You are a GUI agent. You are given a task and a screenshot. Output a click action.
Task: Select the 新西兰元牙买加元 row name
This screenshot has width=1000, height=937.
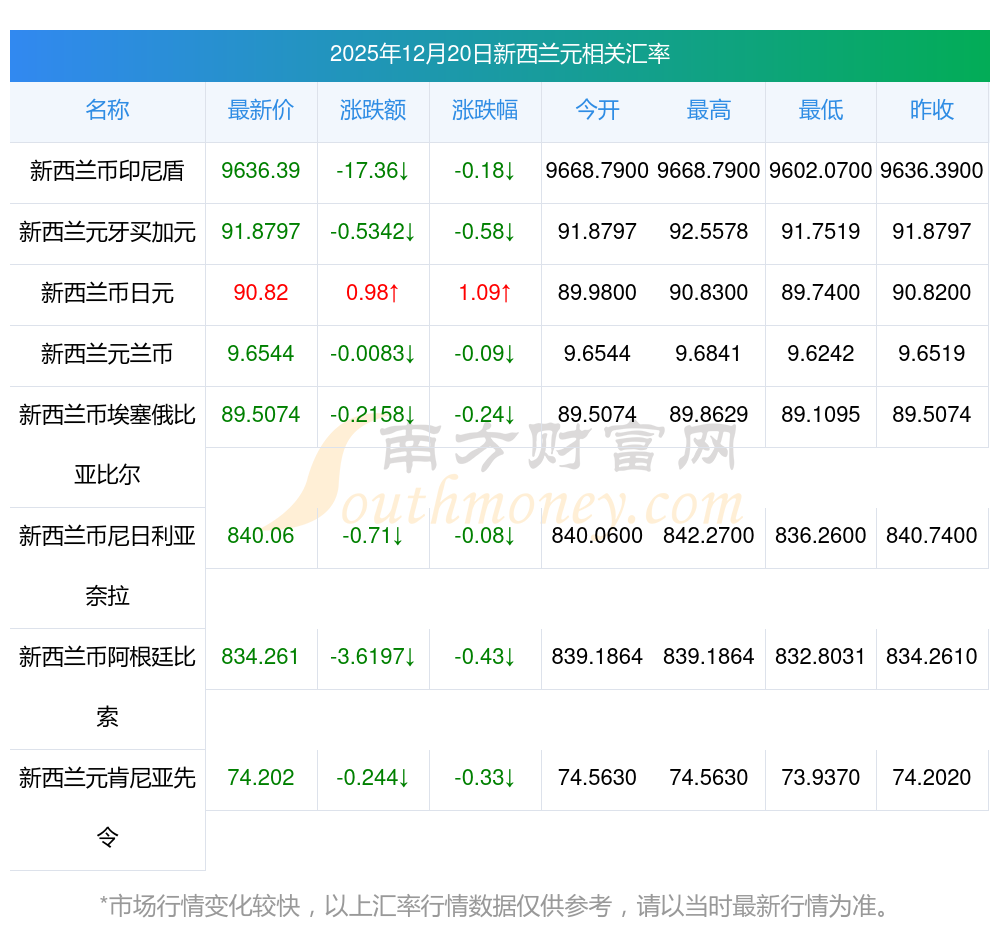point(107,232)
